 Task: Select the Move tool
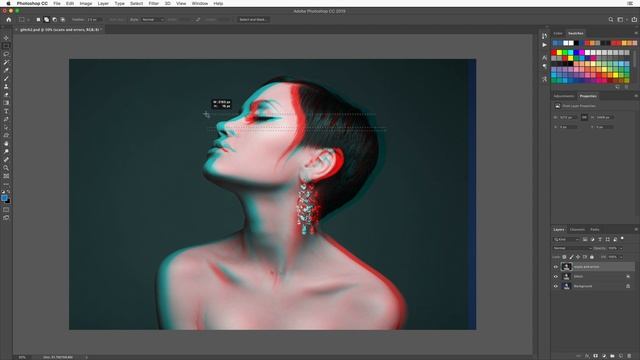point(6,38)
